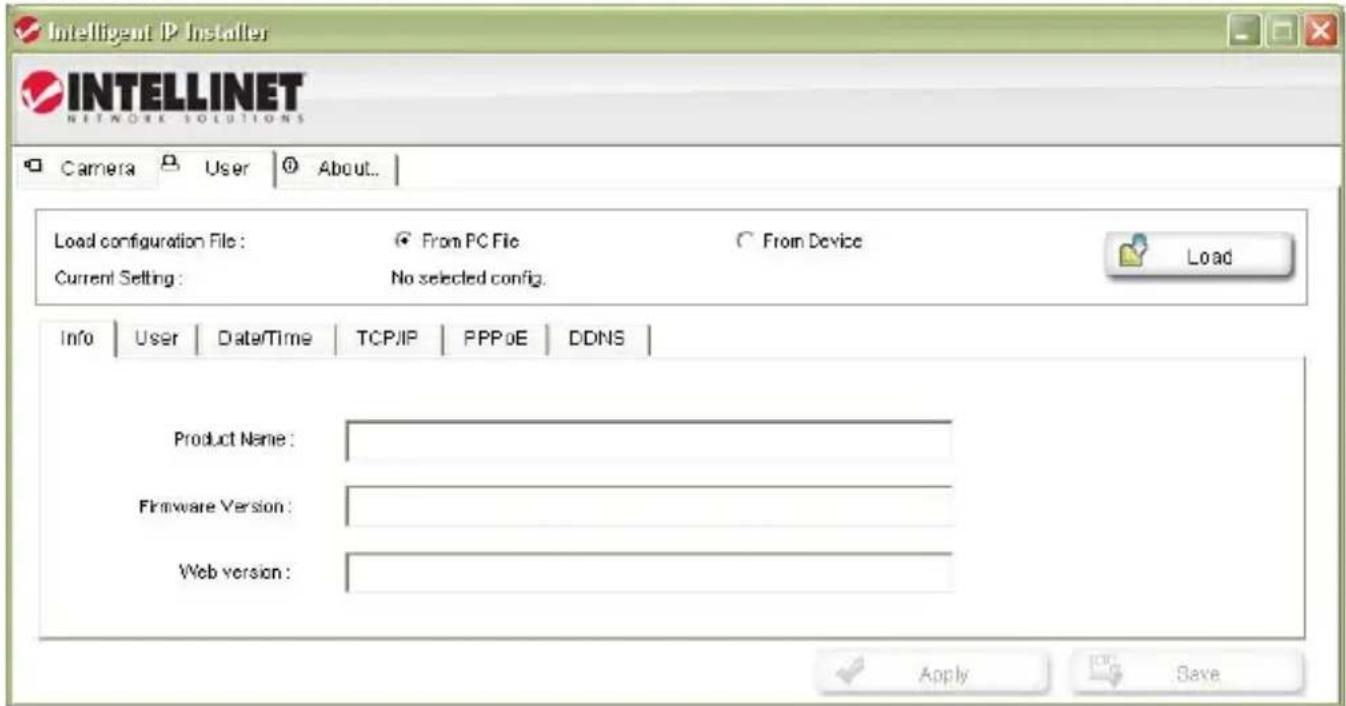Click the Intellinet logo checkmark icon
The height and width of the screenshot is (706, 1346).
(40, 94)
